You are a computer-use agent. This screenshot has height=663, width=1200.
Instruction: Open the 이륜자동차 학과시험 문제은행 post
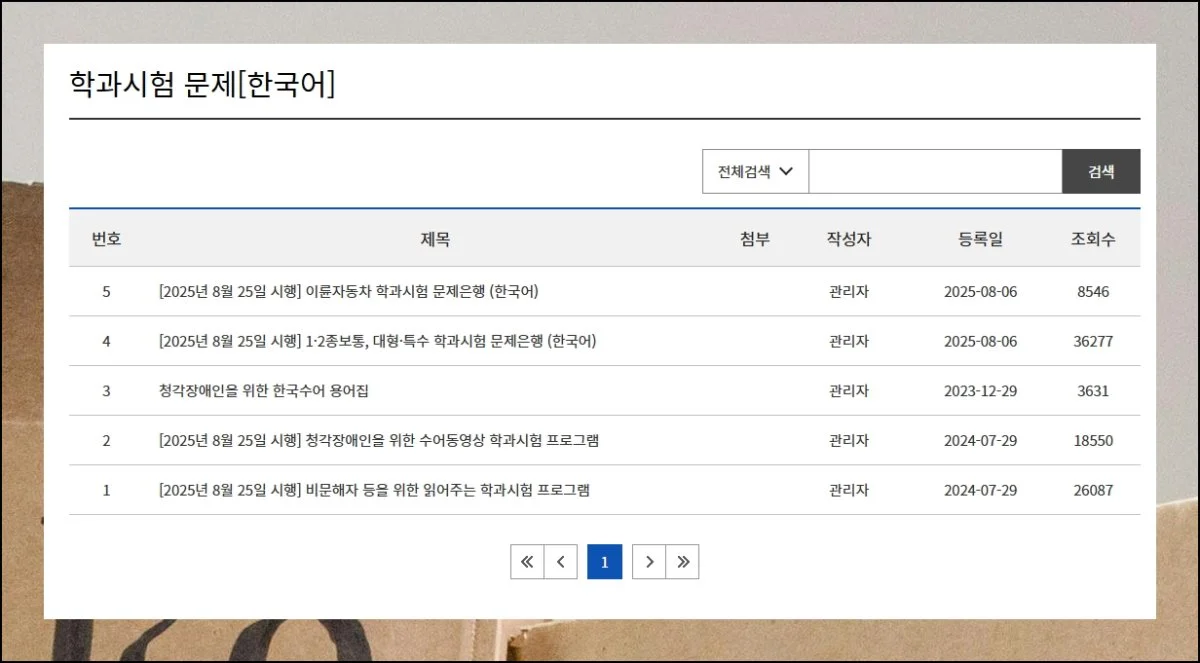click(x=348, y=292)
